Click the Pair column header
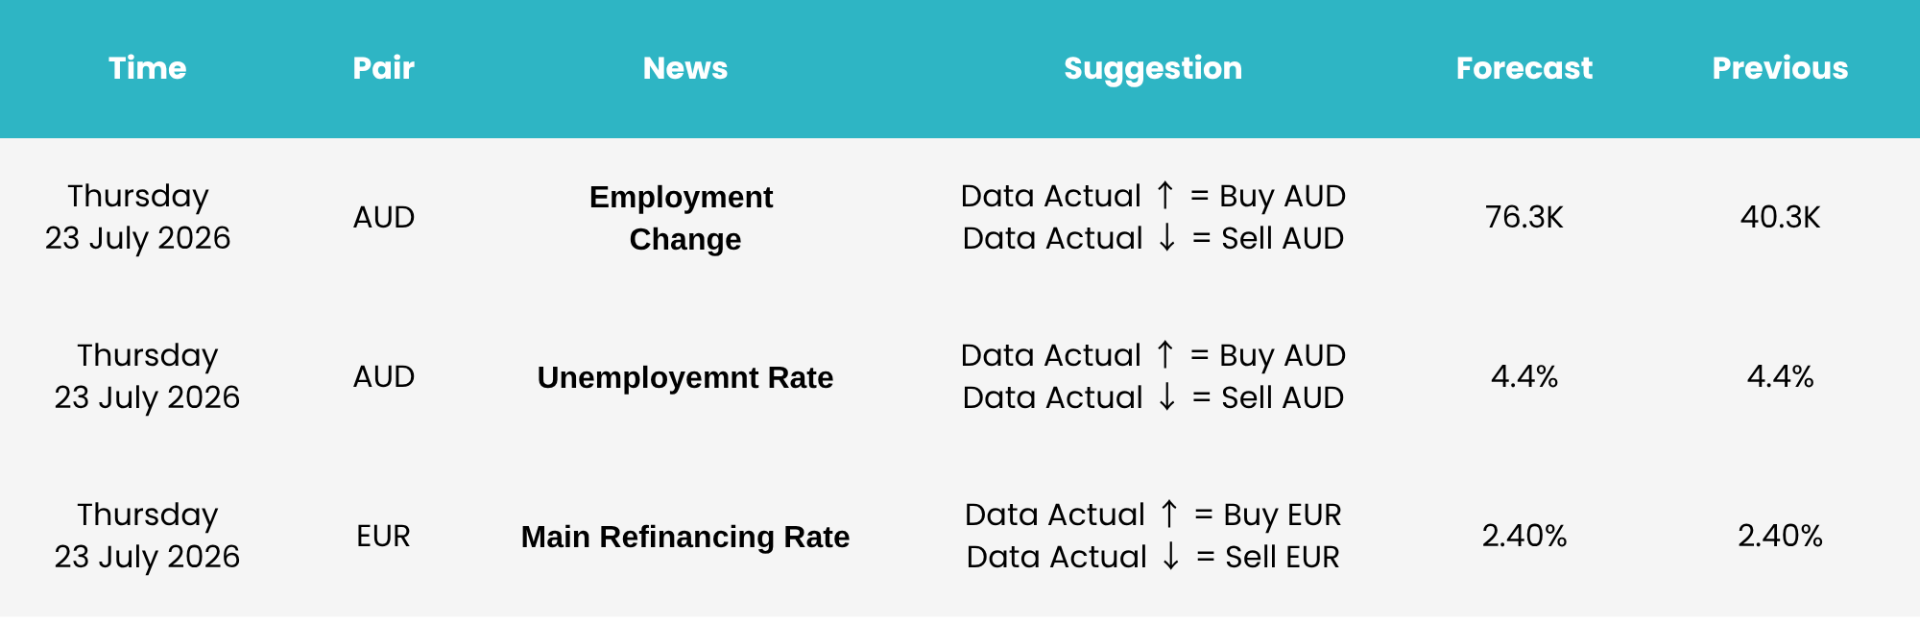This screenshot has height=623, width=1920. click(x=383, y=68)
